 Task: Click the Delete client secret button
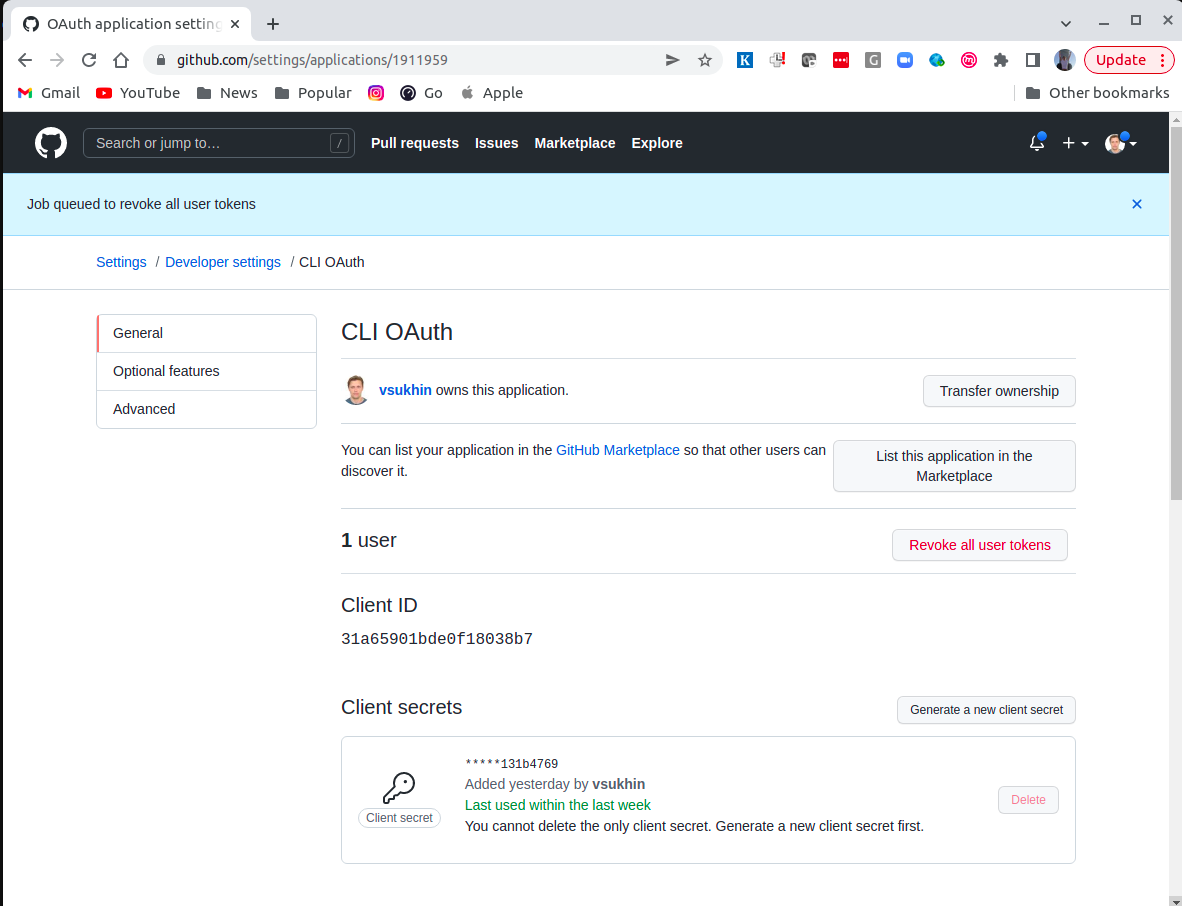[1028, 800]
